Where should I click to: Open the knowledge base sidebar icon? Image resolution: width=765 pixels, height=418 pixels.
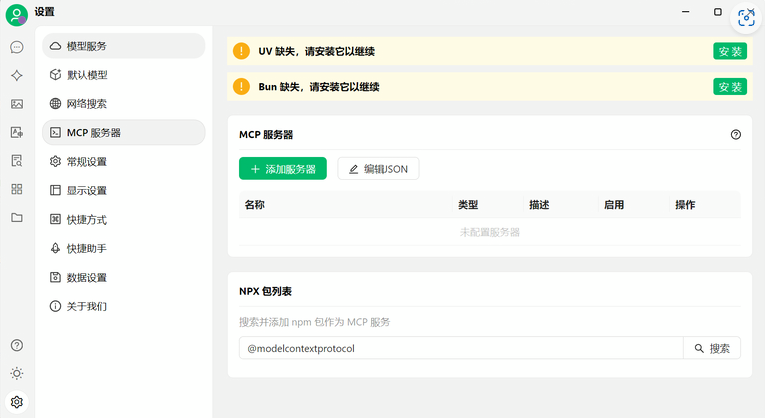(x=17, y=160)
